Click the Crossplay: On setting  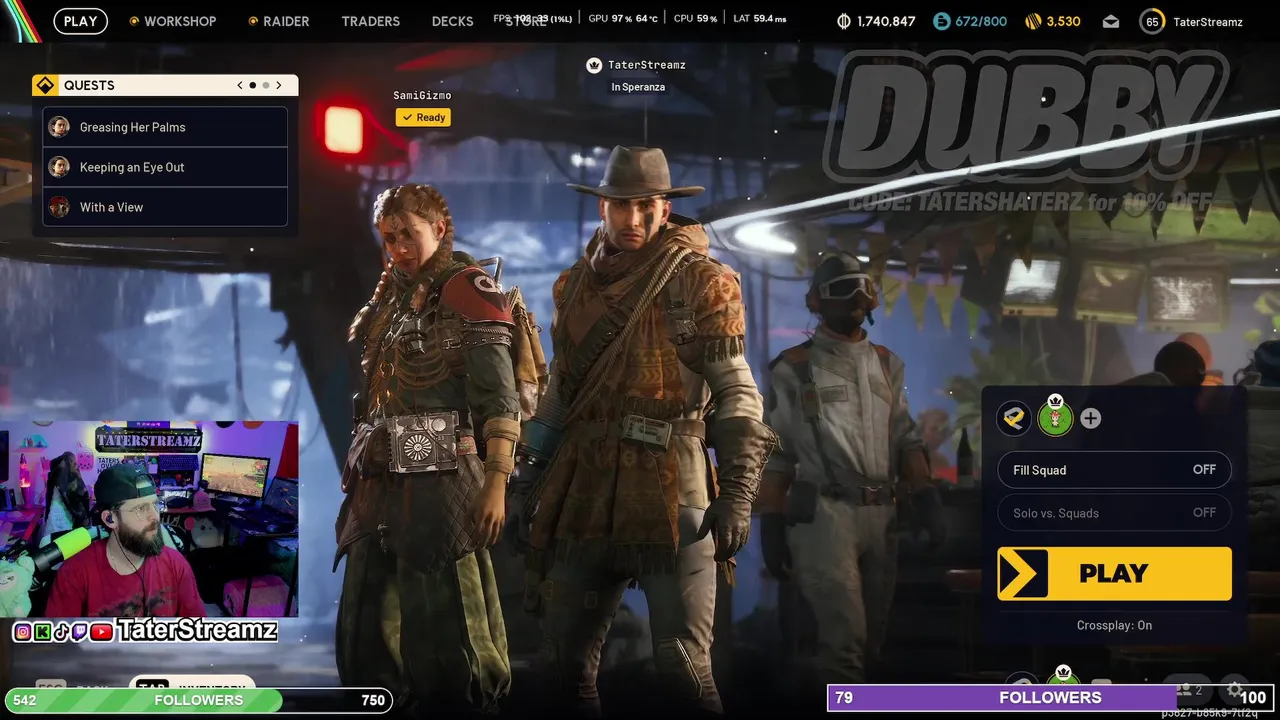(1114, 625)
